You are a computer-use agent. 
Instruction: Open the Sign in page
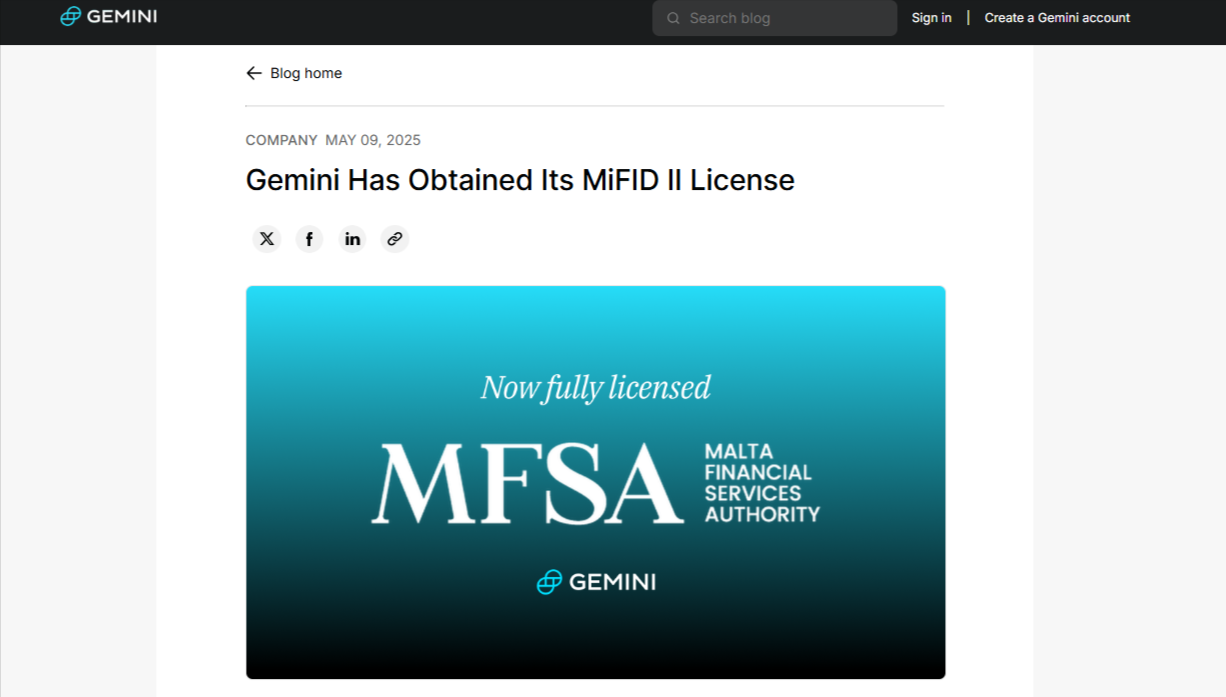(931, 18)
